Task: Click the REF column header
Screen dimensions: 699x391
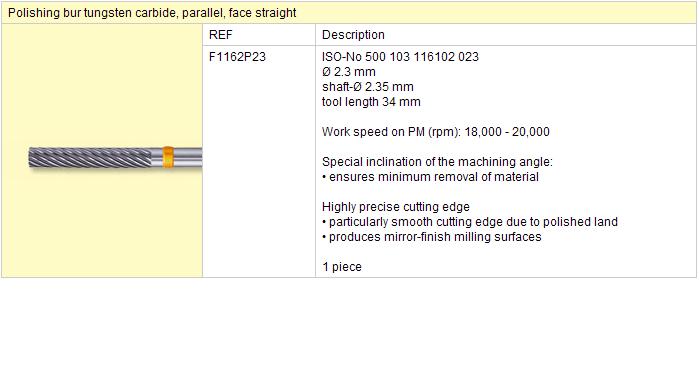Action: point(221,35)
